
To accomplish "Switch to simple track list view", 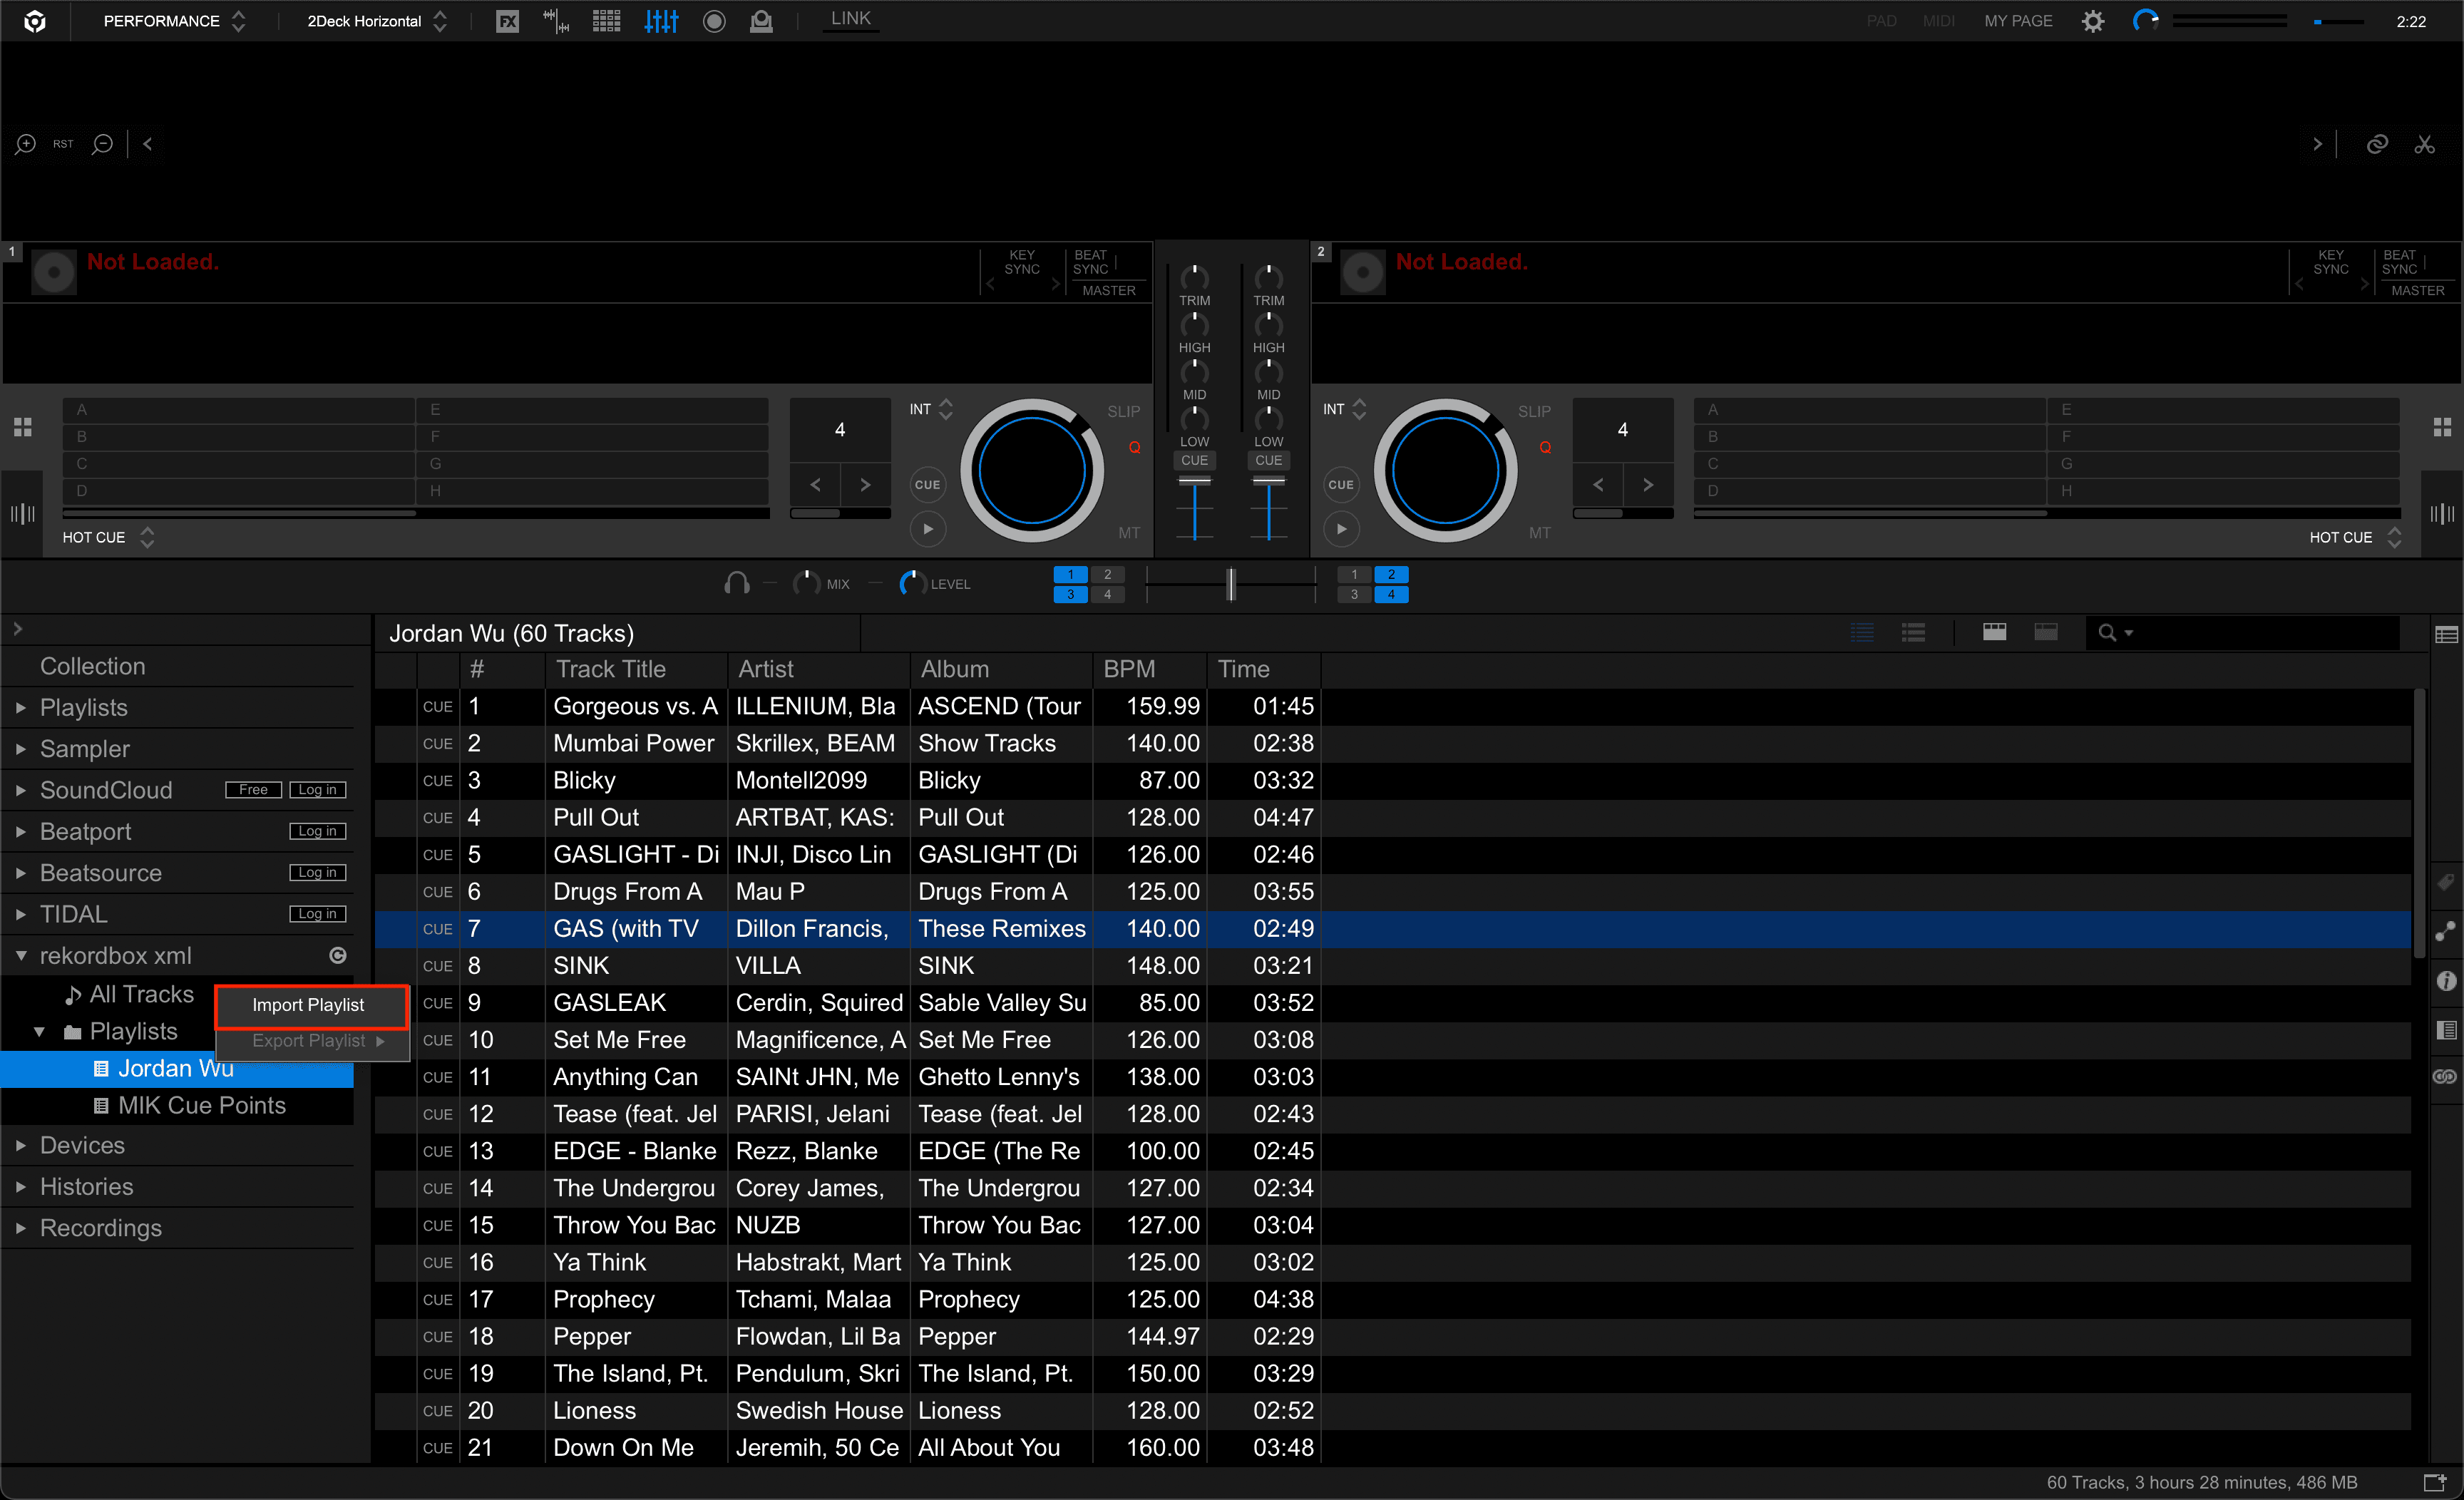I will (x=1862, y=632).
